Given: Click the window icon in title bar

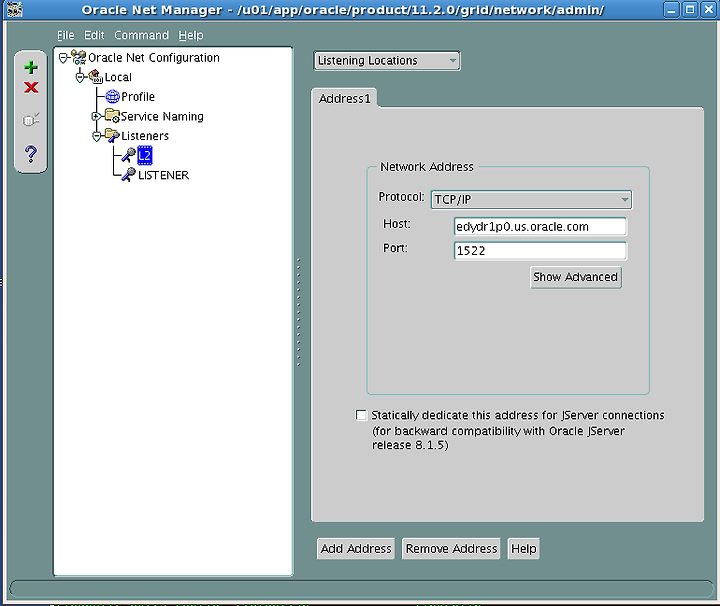Looking at the screenshot, I should [15, 9].
